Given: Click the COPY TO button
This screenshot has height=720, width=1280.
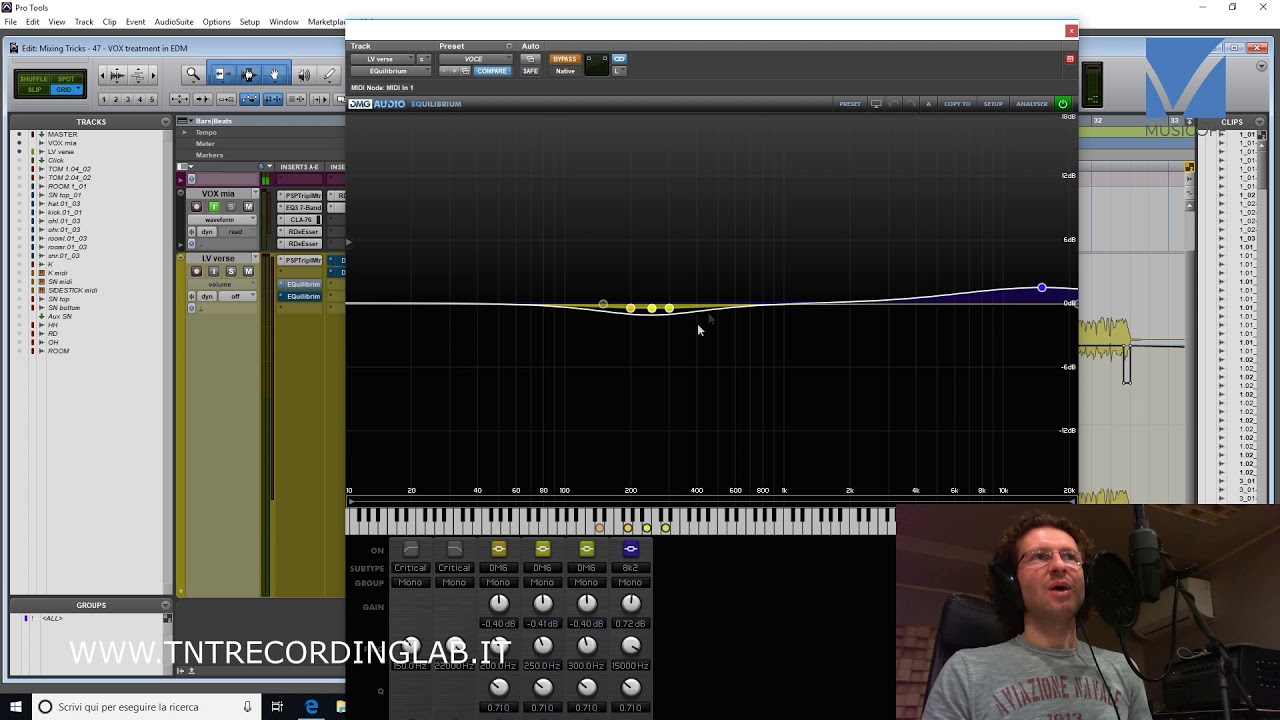Looking at the screenshot, I should (x=957, y=104).
